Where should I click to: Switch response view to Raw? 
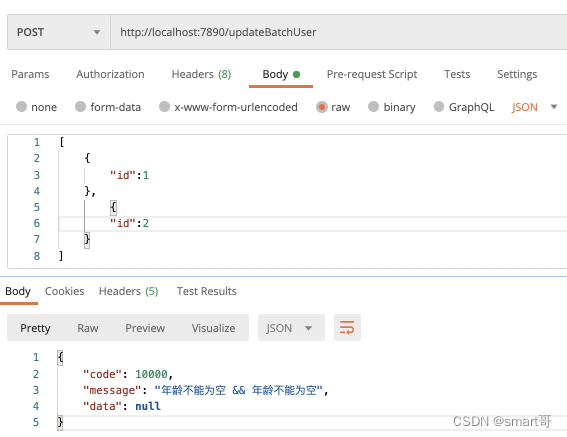pyautogui.click(x=88, y=328)
